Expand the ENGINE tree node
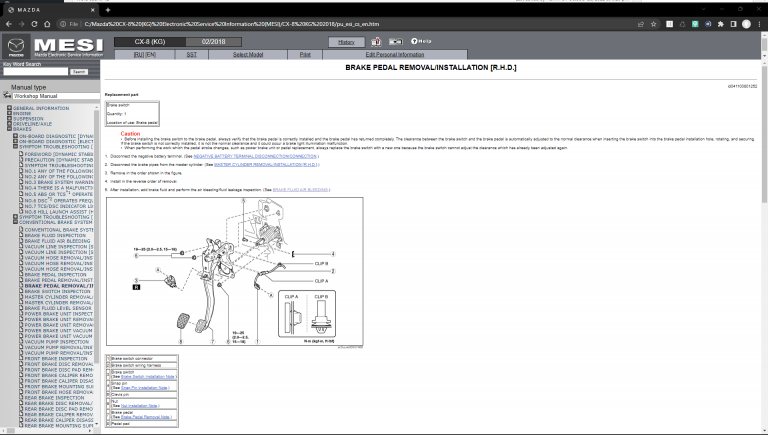The height and width of the screenshot is (435, 768). tap(9, 113)
